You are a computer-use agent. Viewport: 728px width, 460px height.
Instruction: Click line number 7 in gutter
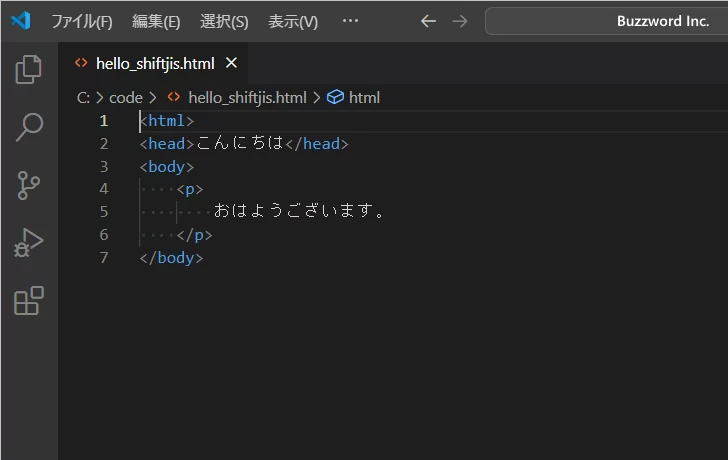pyautogui.click(x=104, y=258)
